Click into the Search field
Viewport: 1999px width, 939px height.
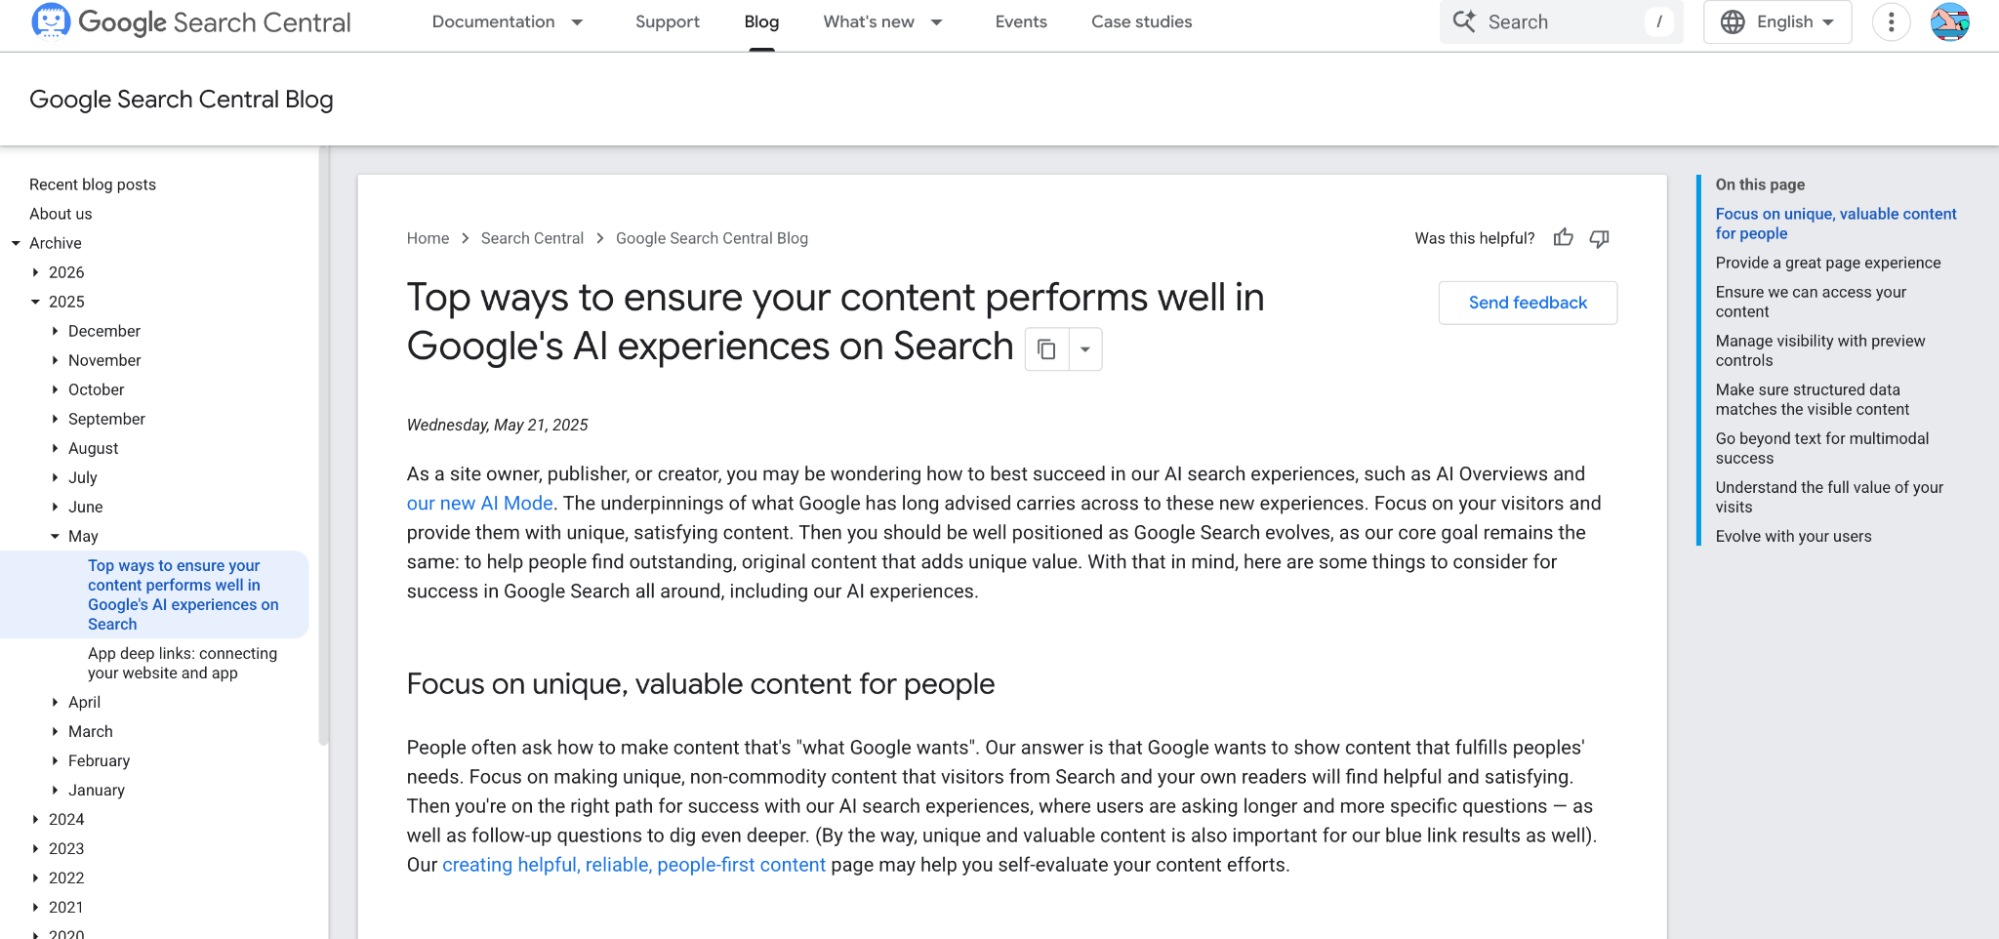coord(1561,22)
